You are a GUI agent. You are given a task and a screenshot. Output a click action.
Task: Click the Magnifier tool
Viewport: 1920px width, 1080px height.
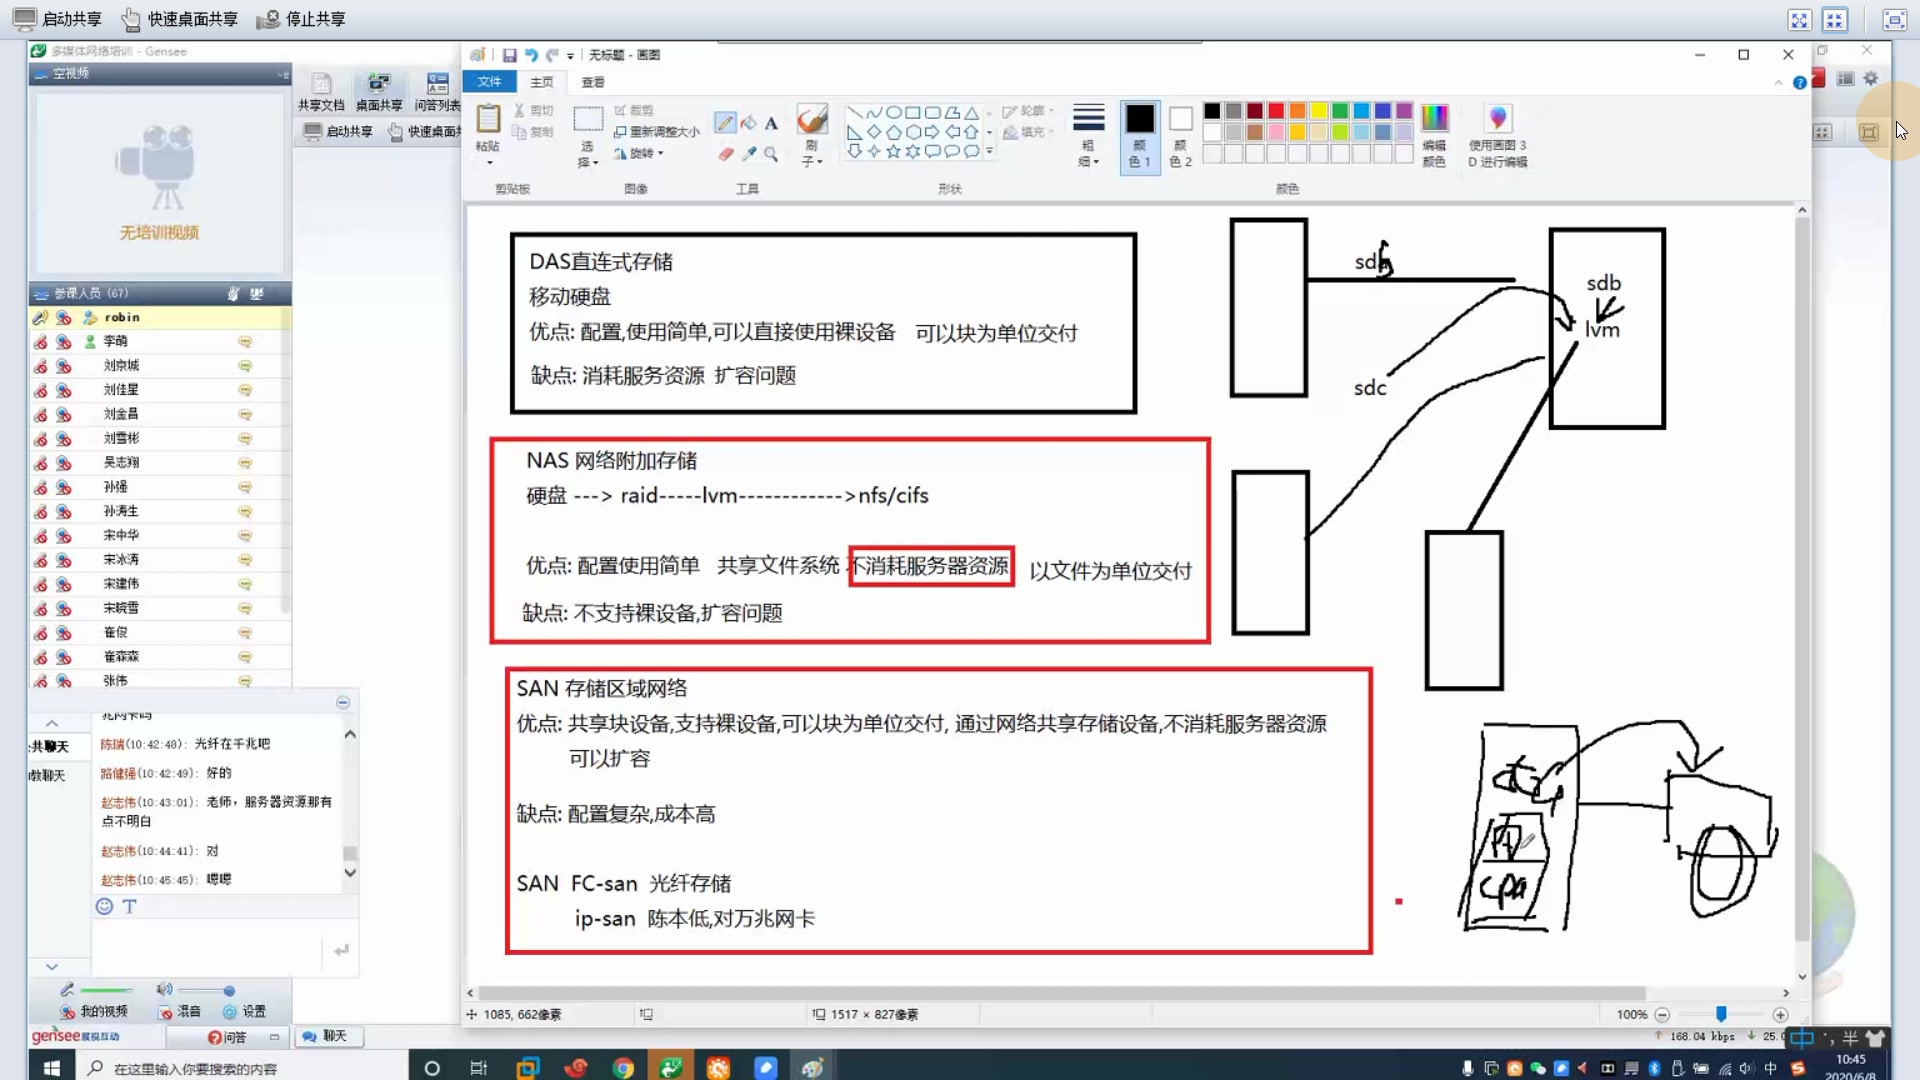[x=770, y=154]
